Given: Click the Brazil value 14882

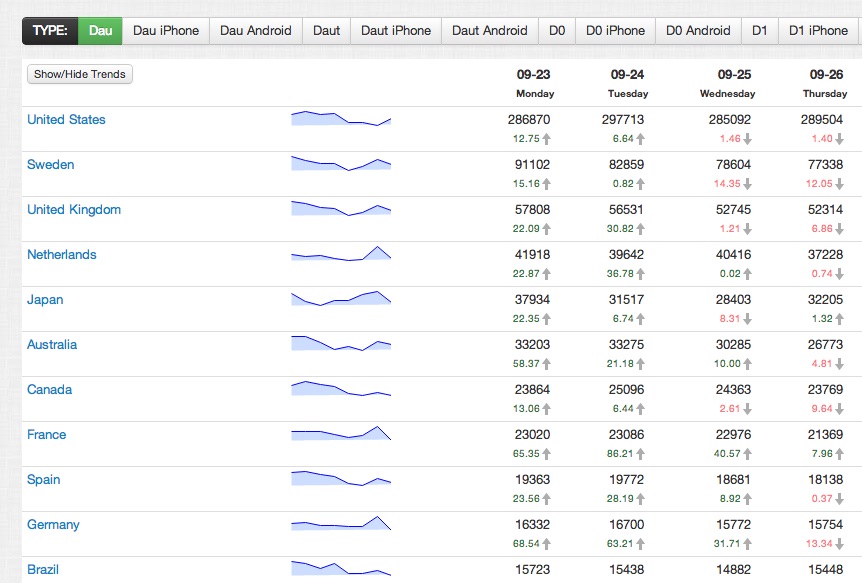Looking at the screenshot, I should tap(733, 570).
